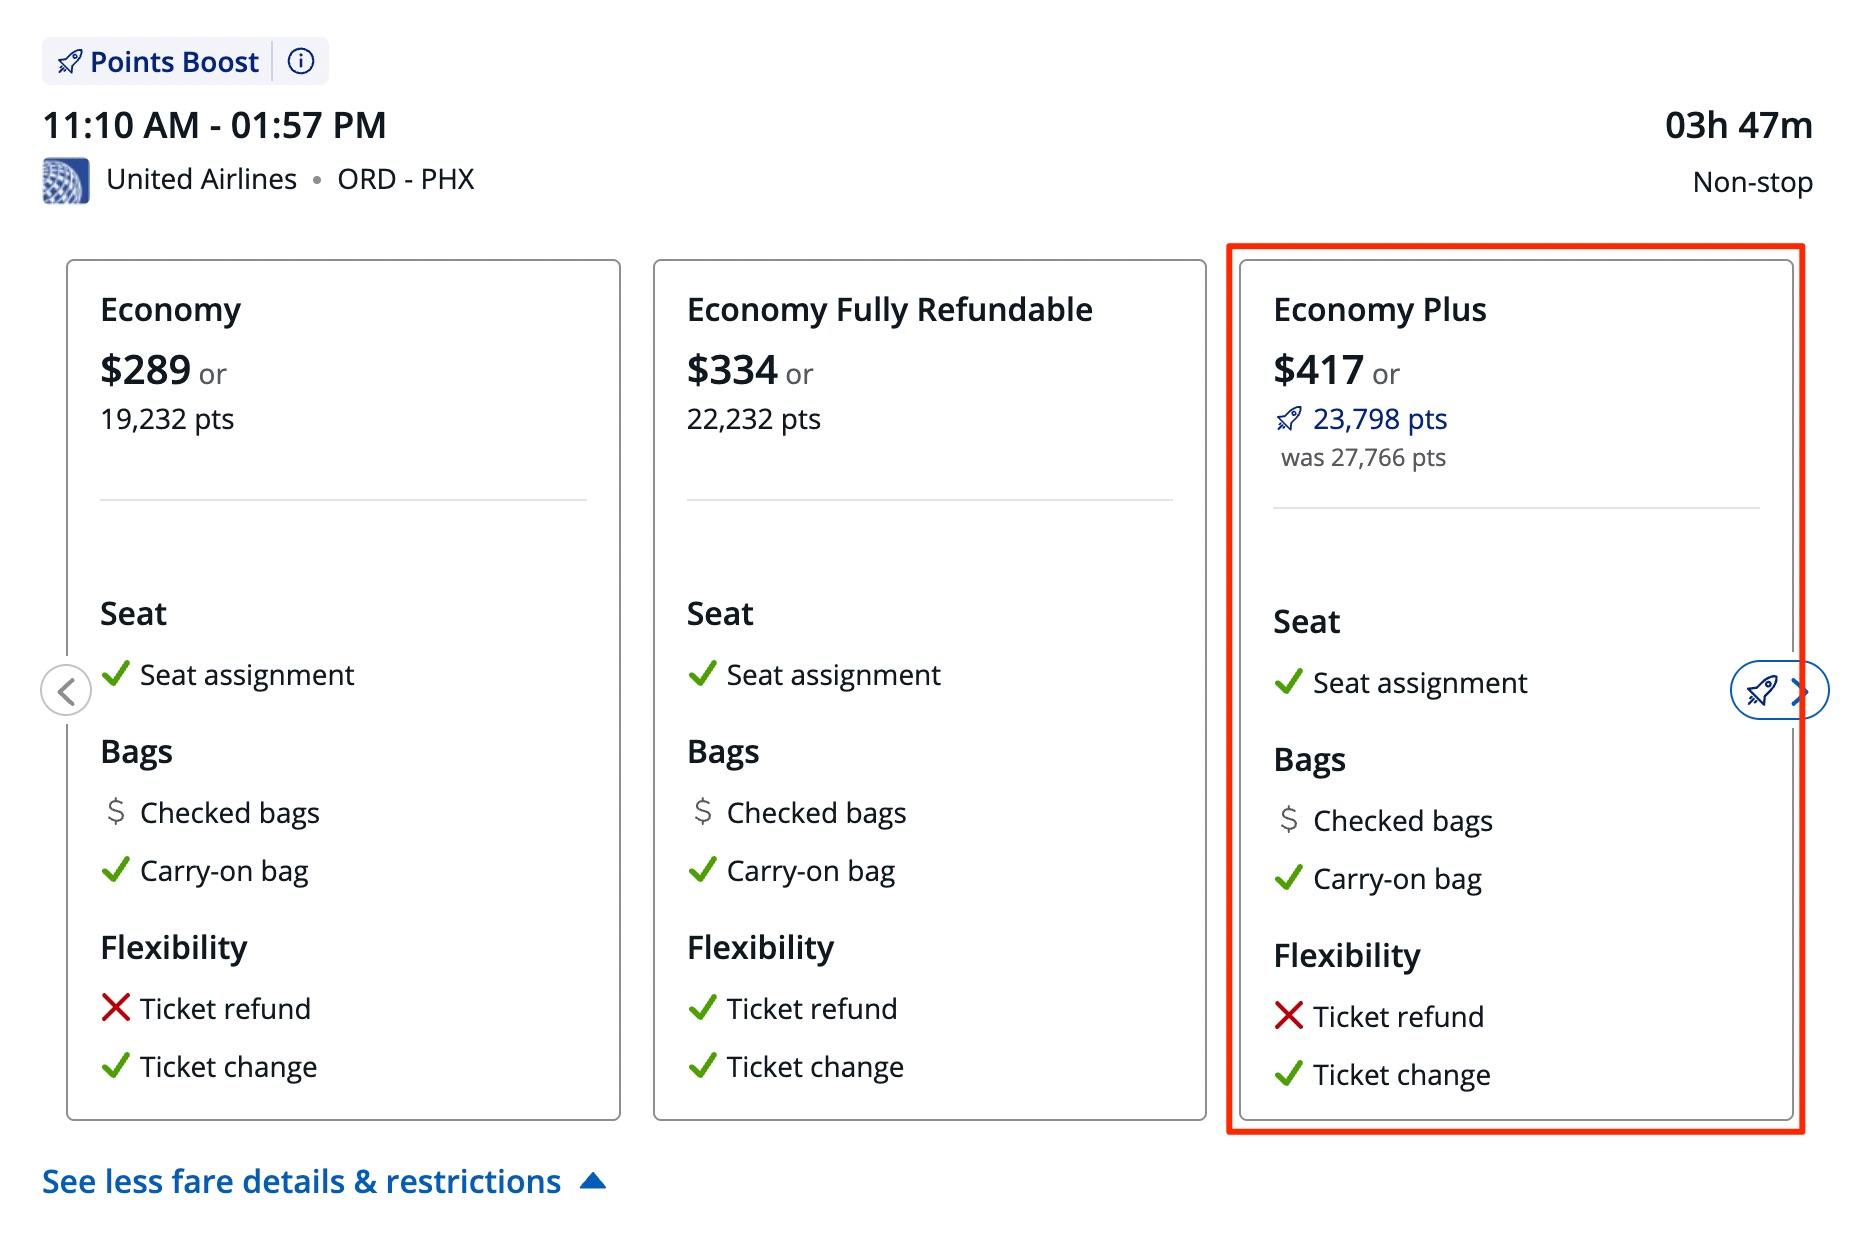Click 22,232 pts in refundable card
The image size is (1852, 1242).
pyautogui.click(x=754, y=419)
